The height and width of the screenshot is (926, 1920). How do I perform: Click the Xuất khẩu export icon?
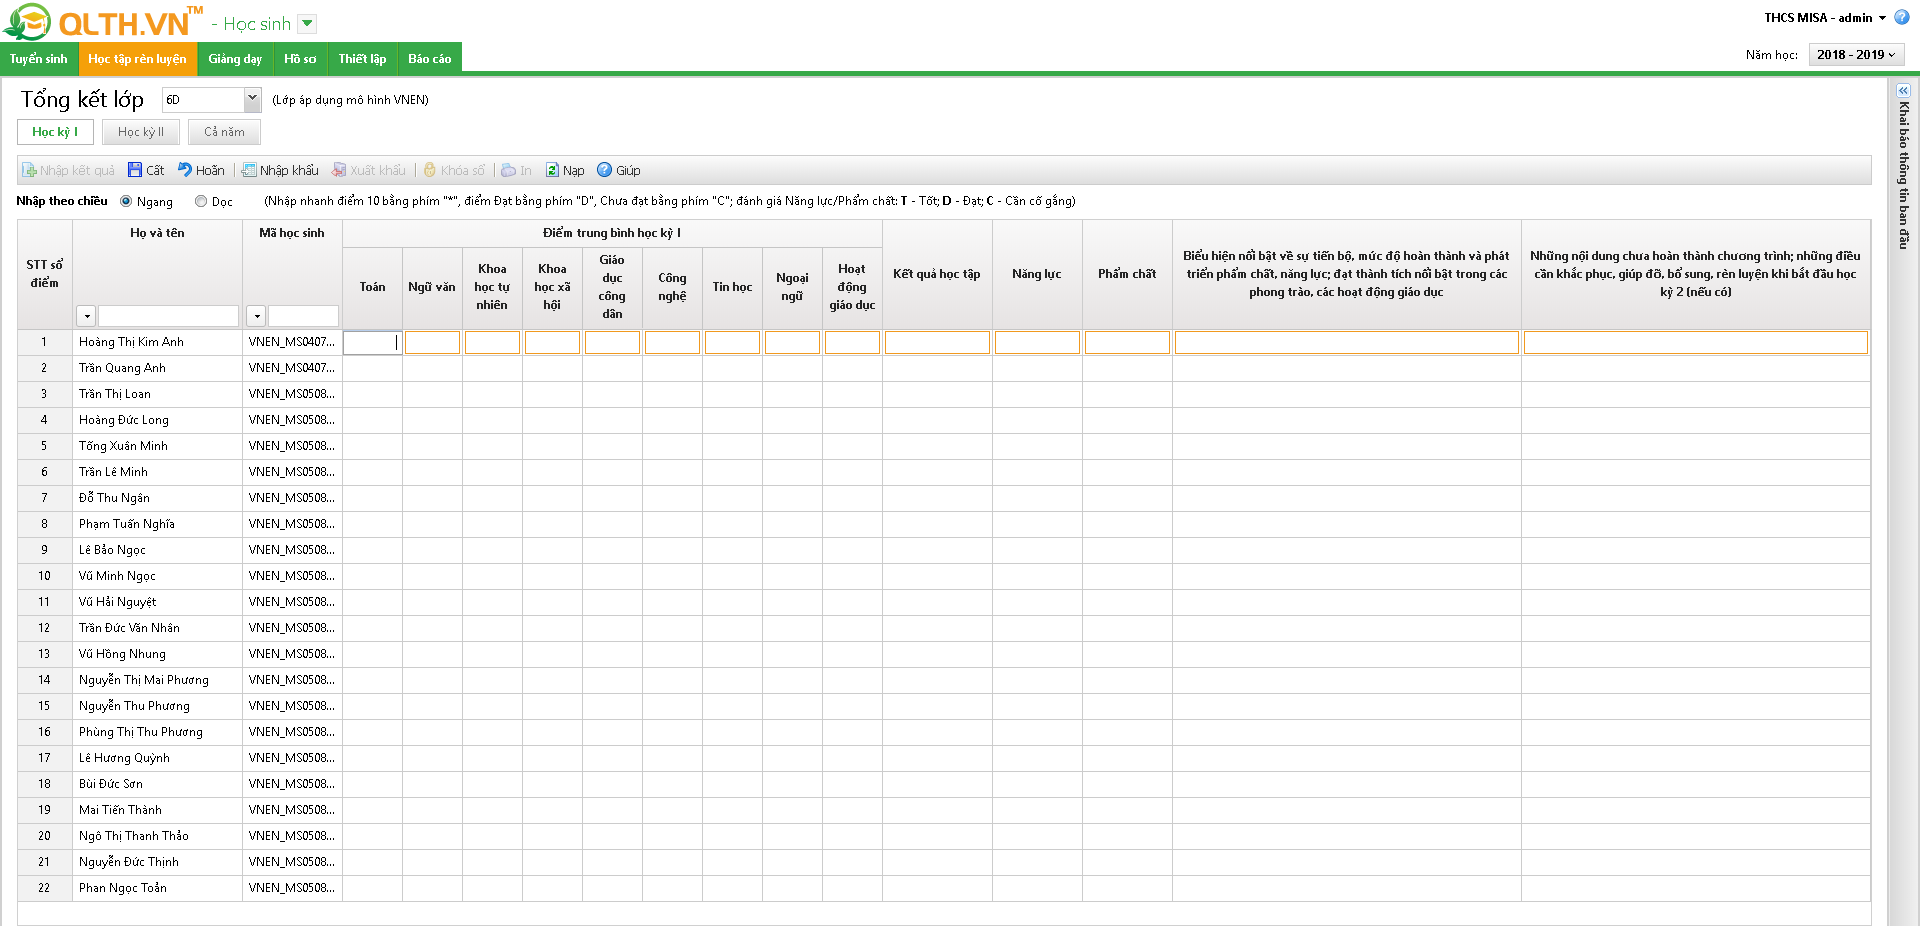coord(339,170)
